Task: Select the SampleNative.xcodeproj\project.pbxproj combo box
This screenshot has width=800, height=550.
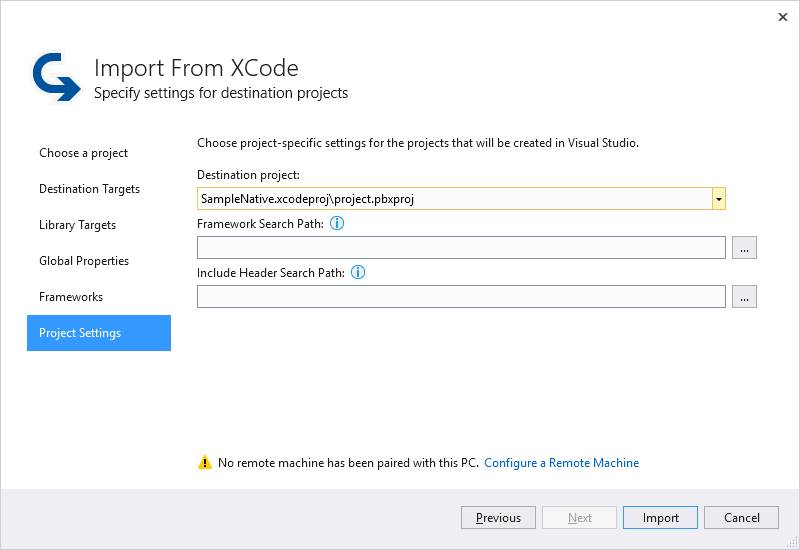Action: point(461,198)
